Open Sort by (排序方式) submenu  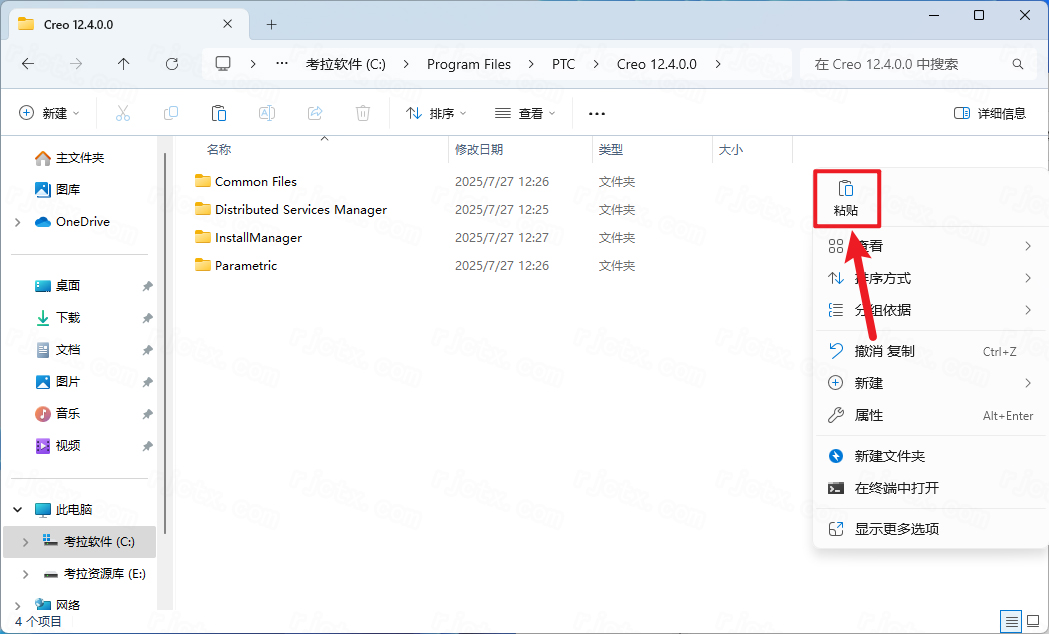coord(930,278)
